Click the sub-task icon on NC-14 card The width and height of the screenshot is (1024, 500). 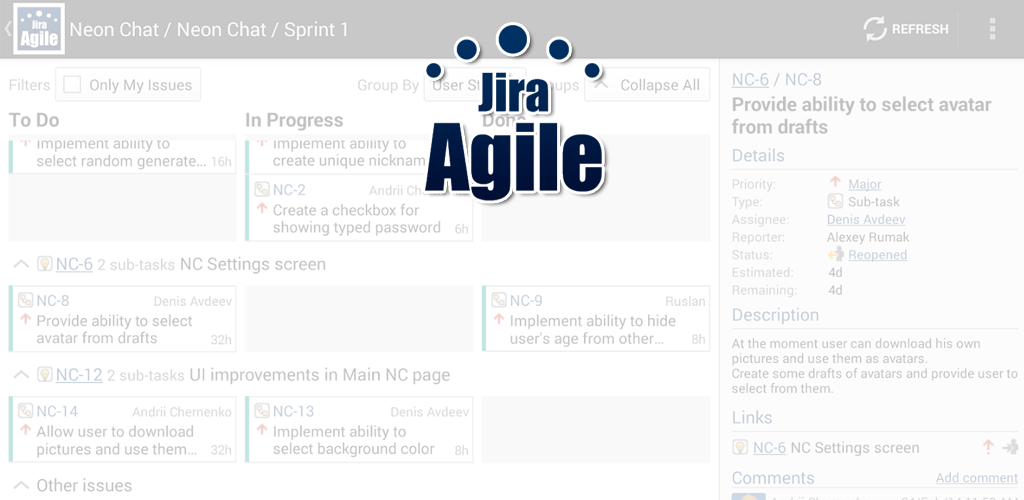coord(26,411)
